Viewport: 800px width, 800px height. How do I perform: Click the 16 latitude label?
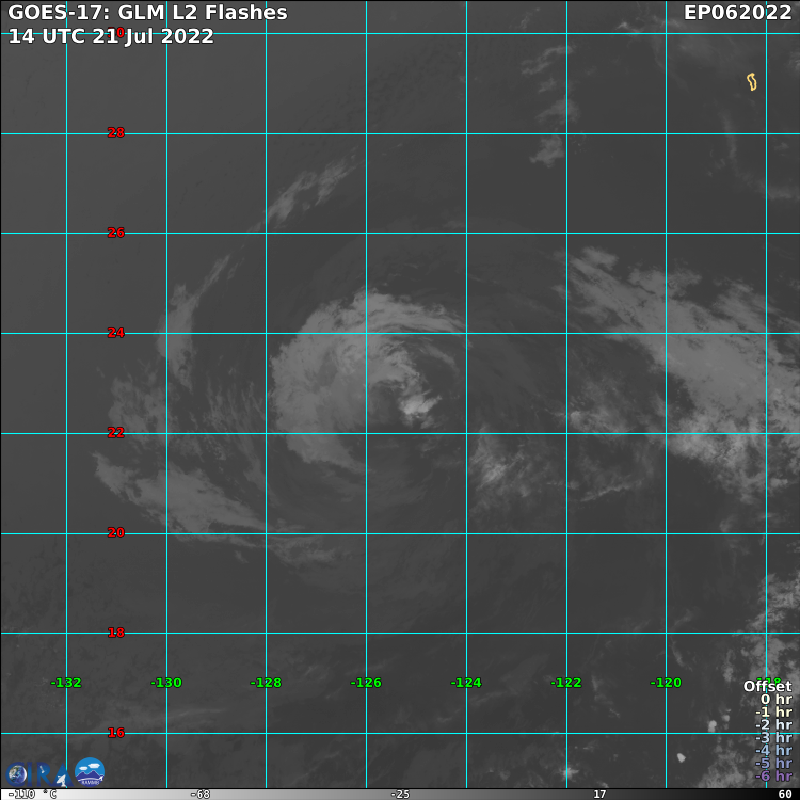tap(116, 733)
